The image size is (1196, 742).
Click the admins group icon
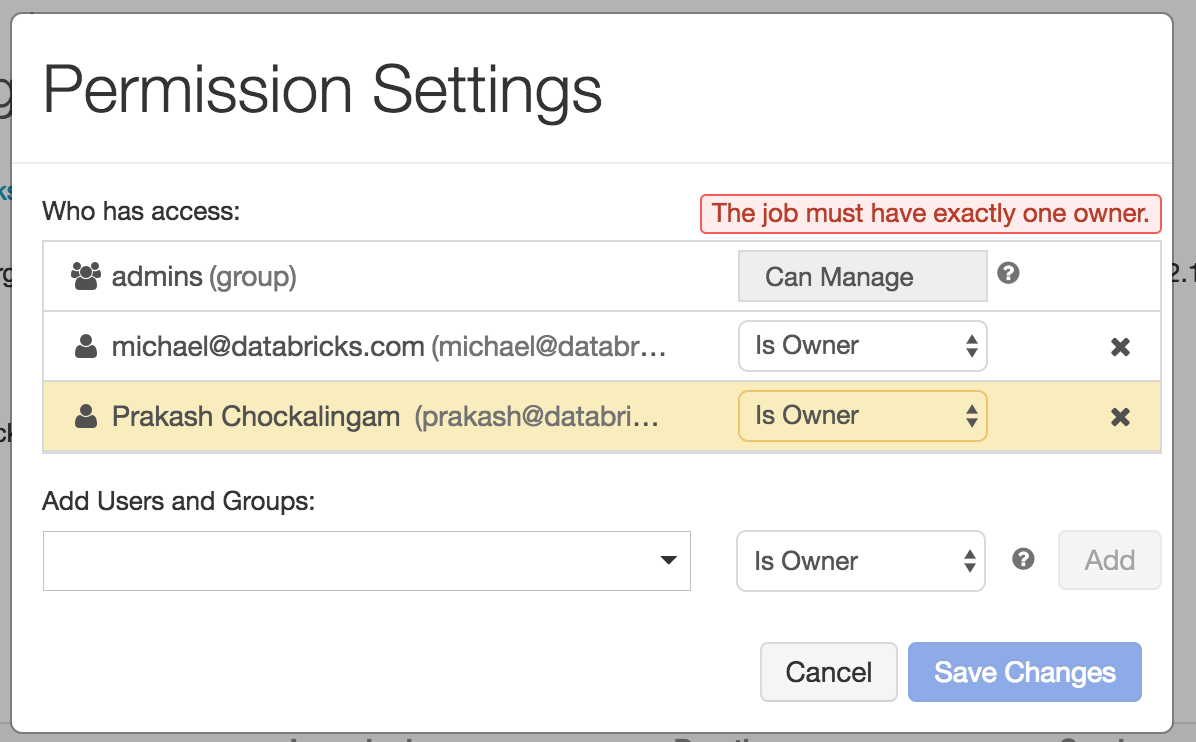(87, 276)
